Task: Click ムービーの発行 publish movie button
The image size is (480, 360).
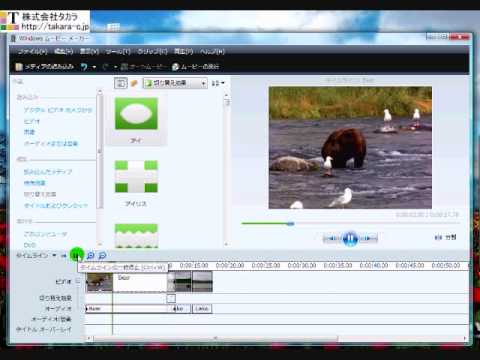Action: (195, 67)
